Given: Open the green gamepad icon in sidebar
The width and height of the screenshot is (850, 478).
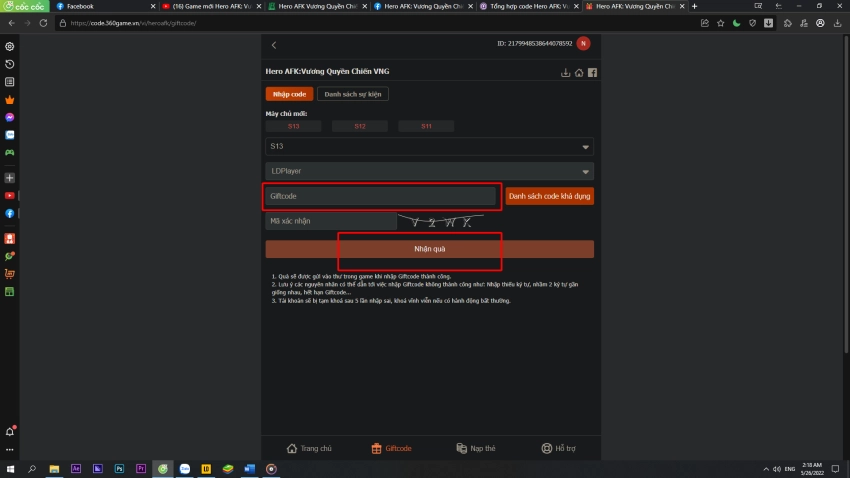Looking at the screenshot, I should (x=10, y=153).
